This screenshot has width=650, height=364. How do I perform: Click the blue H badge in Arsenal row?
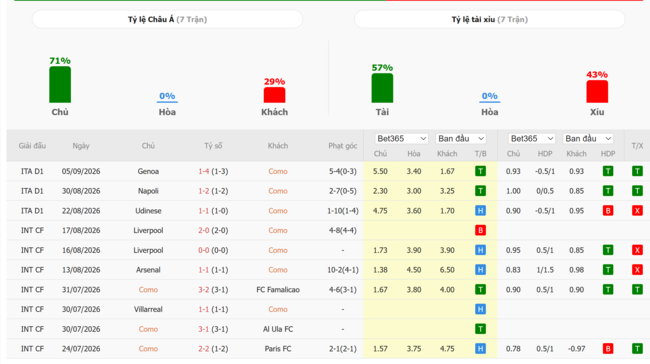(480, 270)
